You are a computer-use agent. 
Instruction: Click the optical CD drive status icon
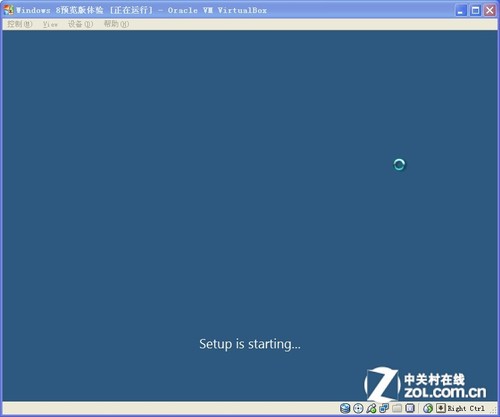click(358, 408)
